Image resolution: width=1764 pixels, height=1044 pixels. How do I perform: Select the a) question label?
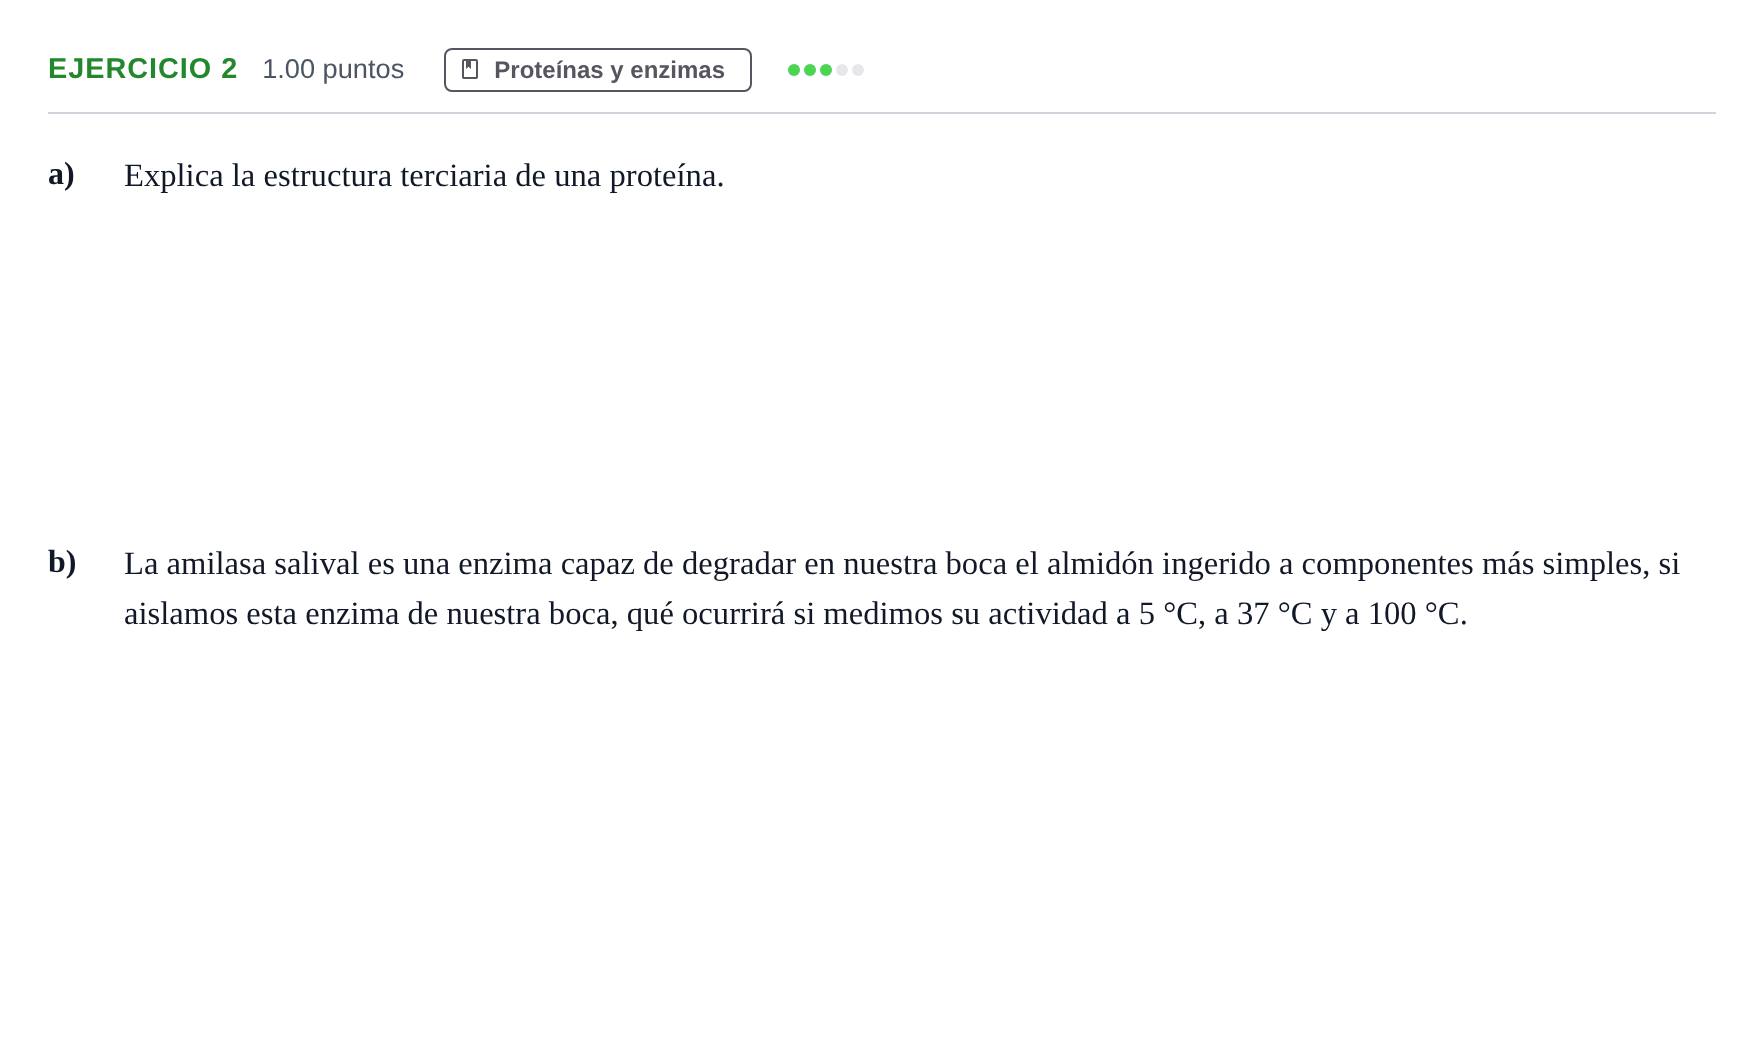61,174
